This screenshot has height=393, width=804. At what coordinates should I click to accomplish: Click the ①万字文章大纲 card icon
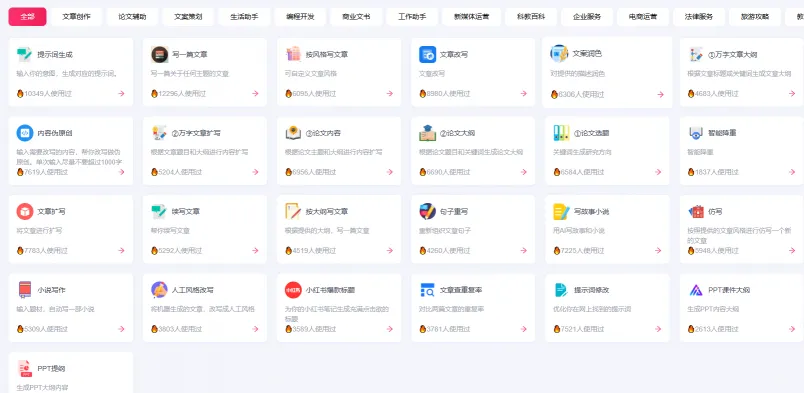696,54
